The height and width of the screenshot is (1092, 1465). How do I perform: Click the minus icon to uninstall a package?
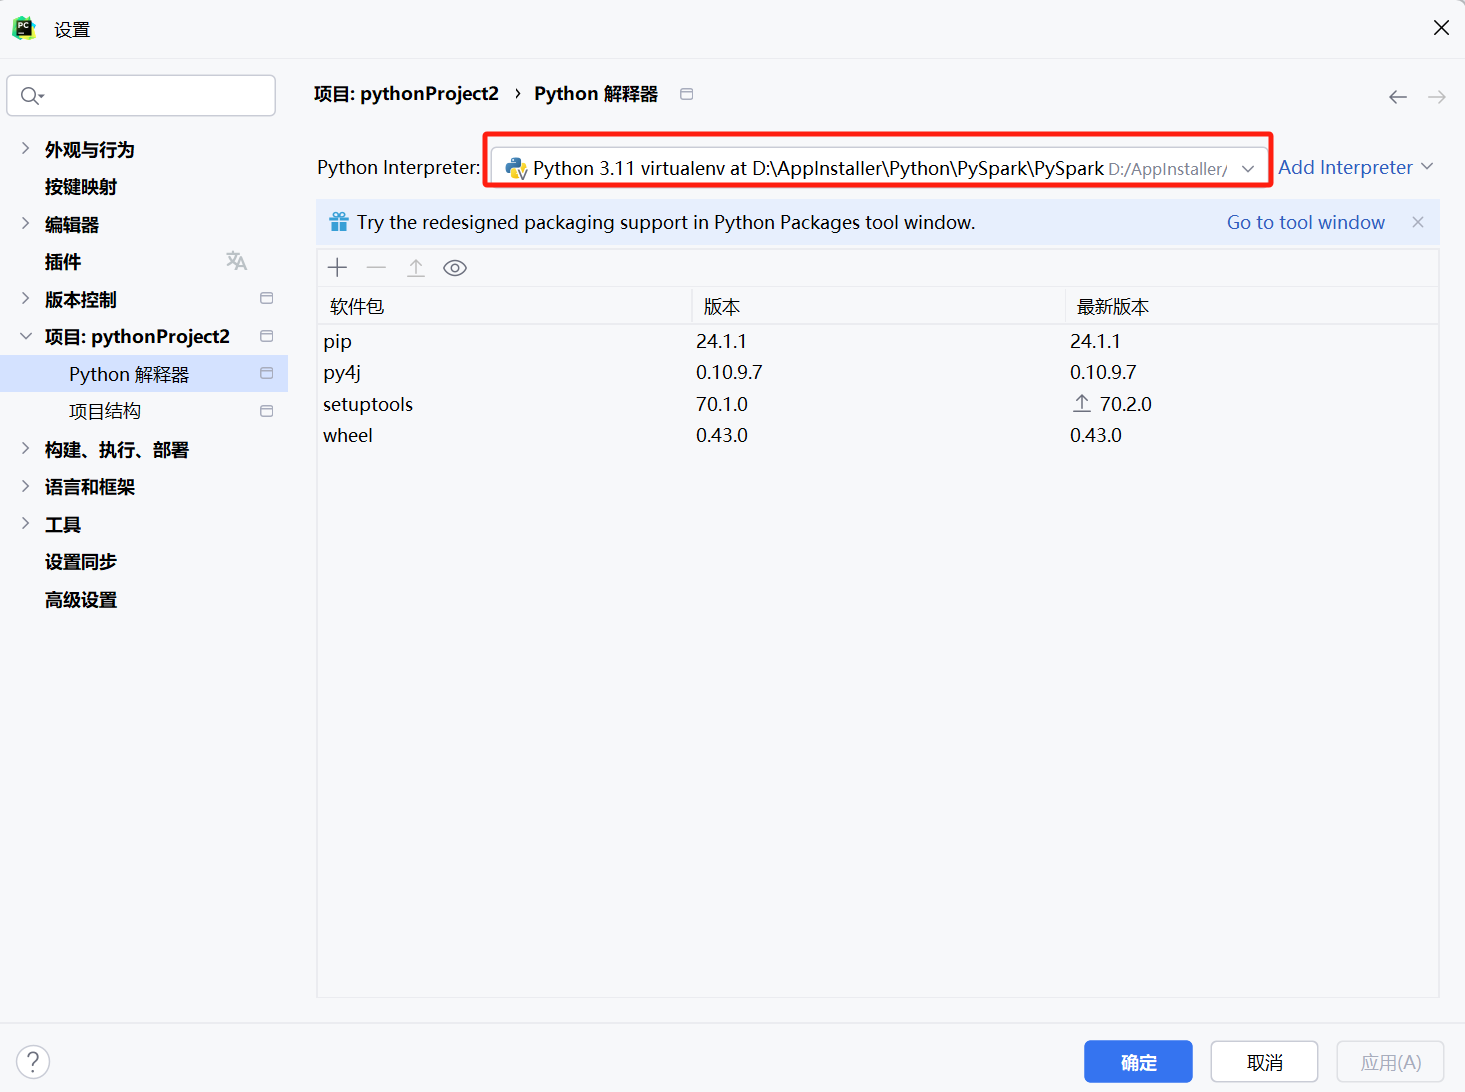click(376, 267)
